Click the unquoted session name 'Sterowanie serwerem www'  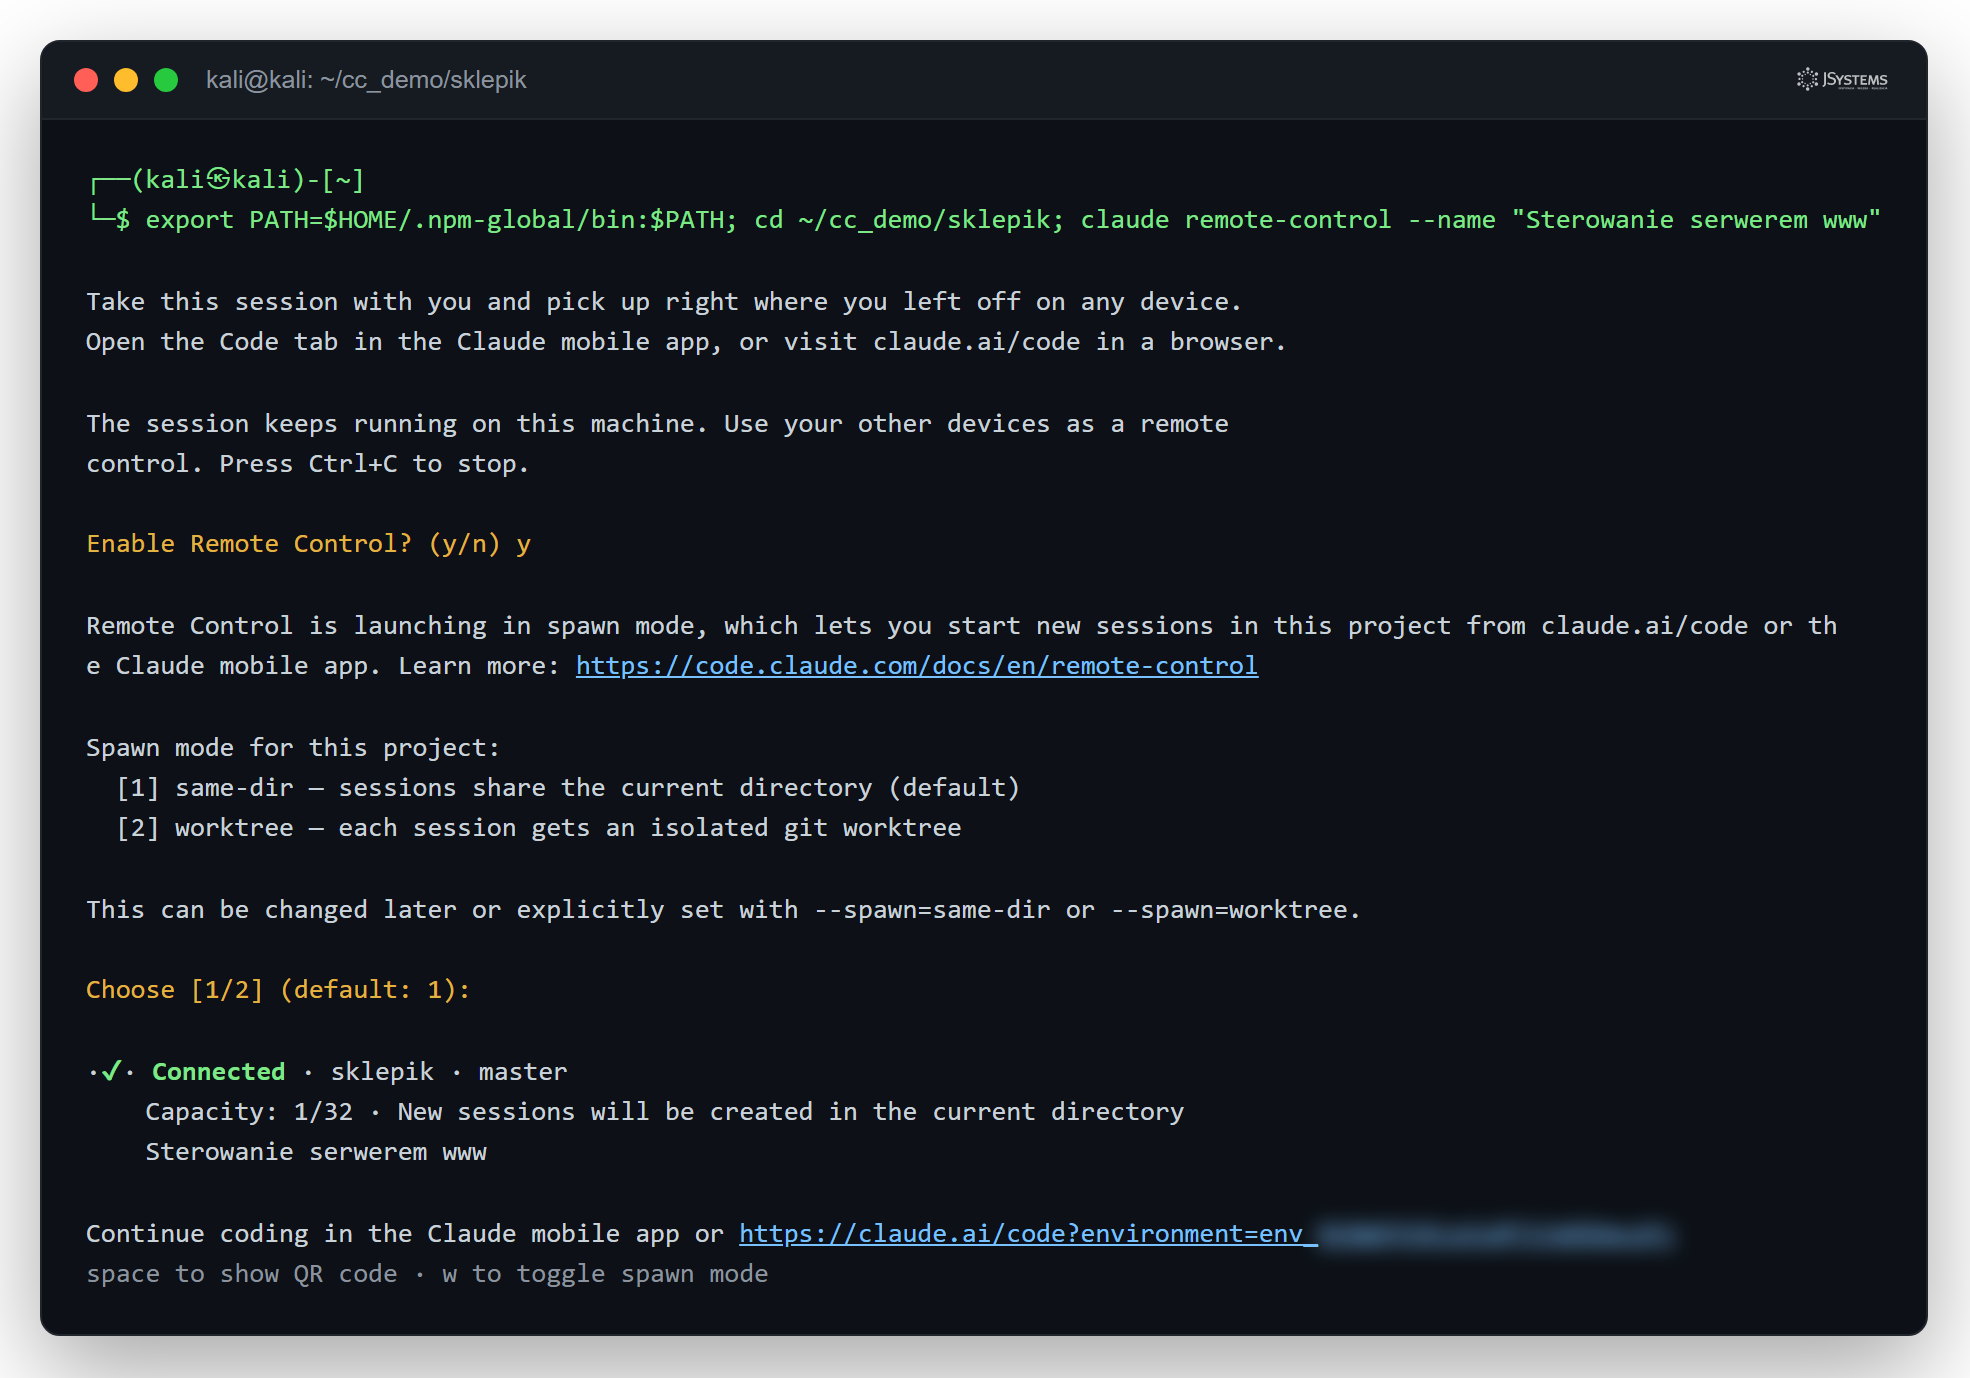click(316, 1151)
